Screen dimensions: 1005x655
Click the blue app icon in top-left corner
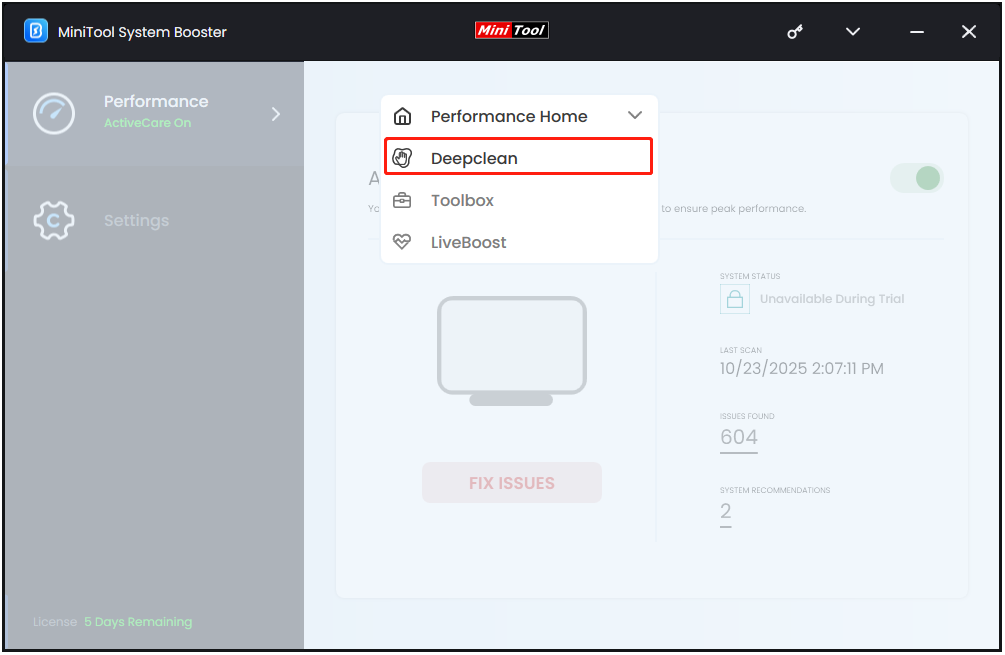[x=38, y=31]
